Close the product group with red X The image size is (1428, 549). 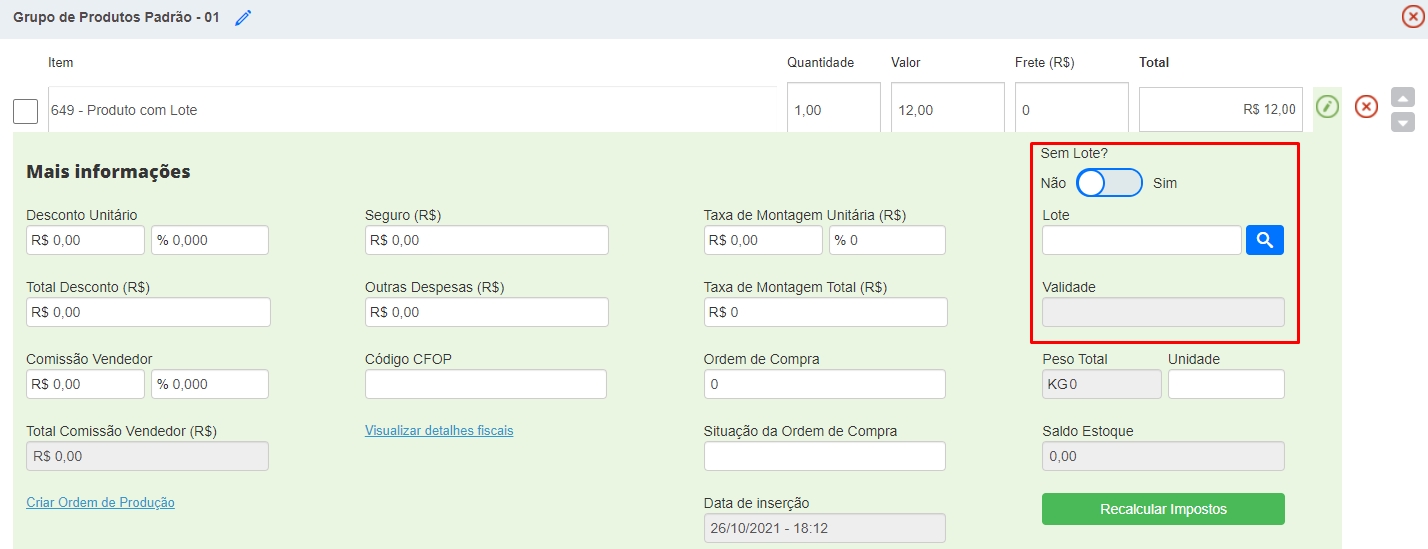1413,17
